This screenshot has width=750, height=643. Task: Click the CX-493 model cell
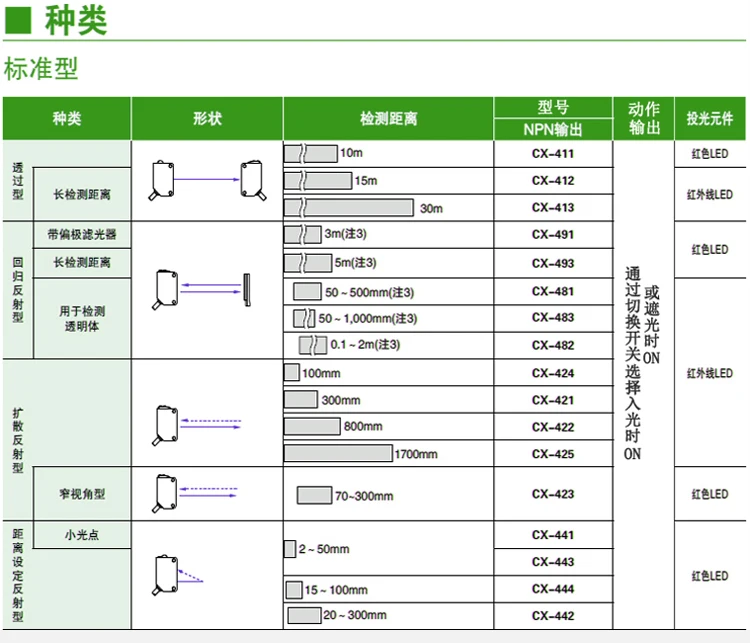(x=552, y=263)
